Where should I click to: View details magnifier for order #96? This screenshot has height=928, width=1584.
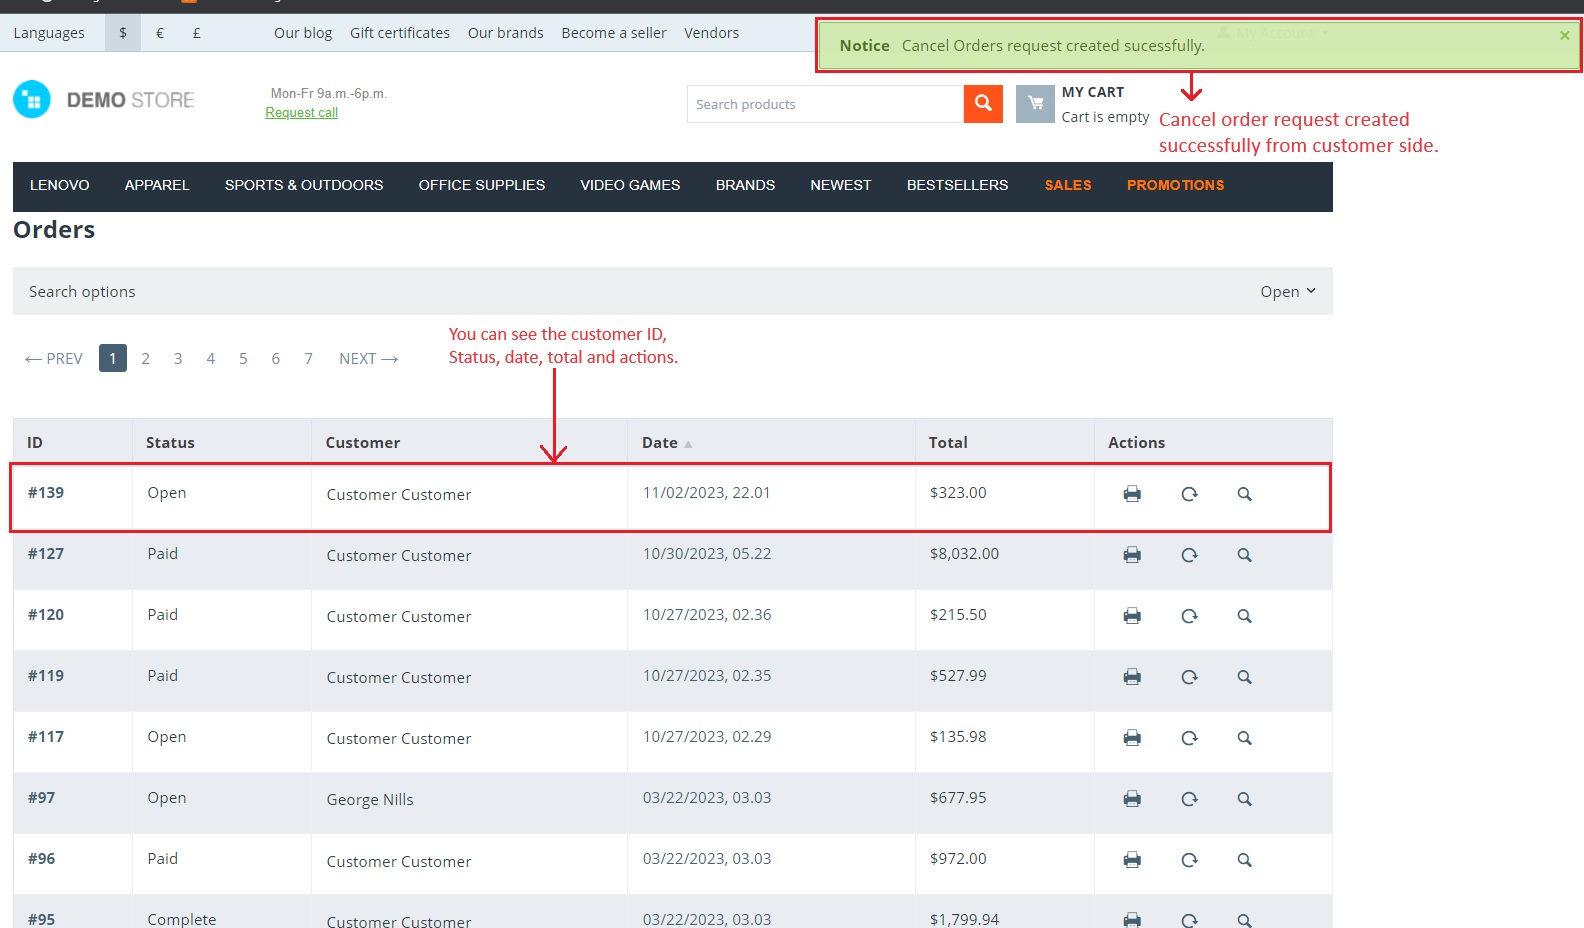pyautogui.click(x=1244, y=860)
